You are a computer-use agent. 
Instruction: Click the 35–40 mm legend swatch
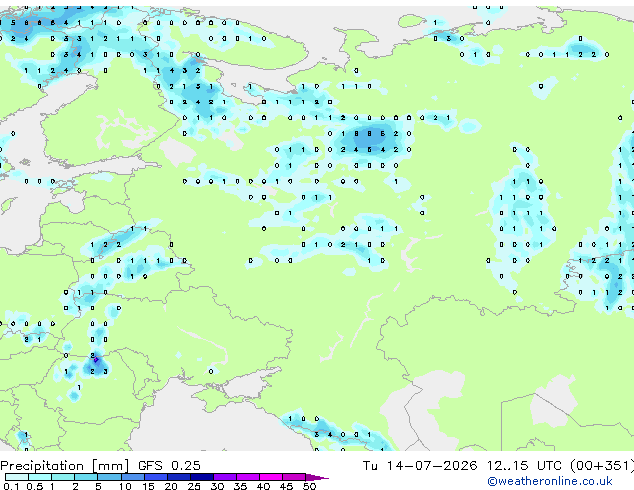248,477
